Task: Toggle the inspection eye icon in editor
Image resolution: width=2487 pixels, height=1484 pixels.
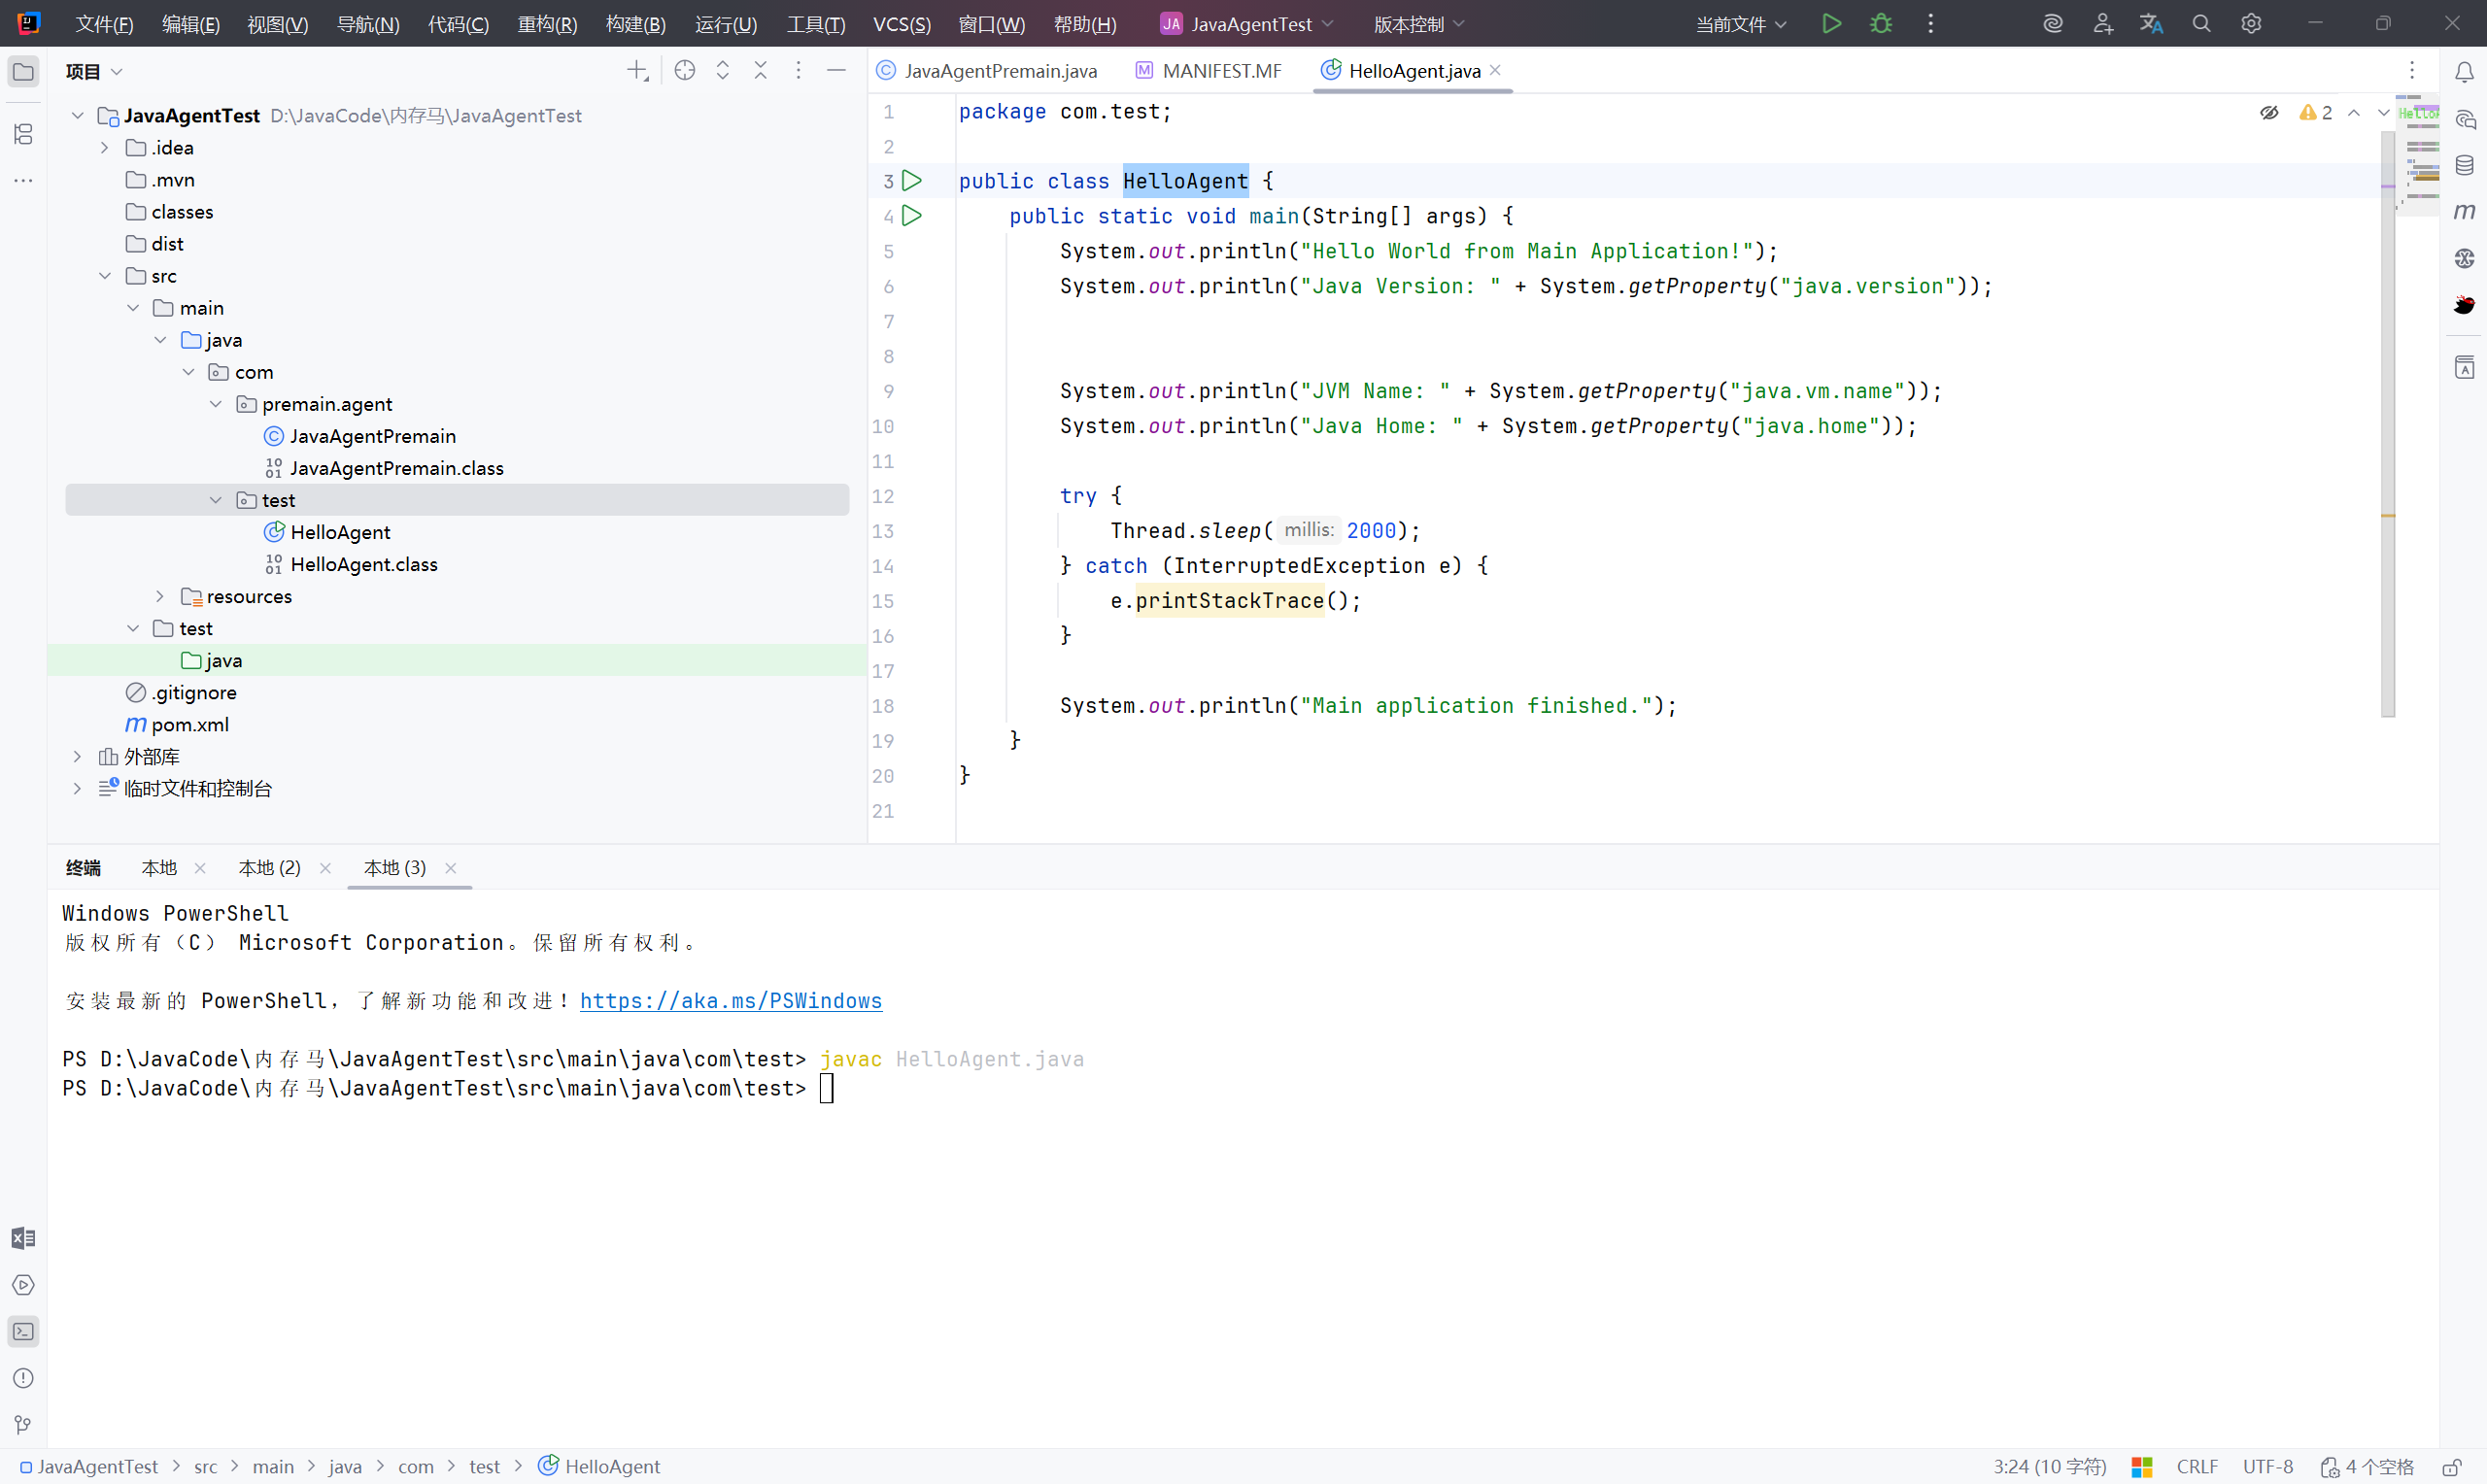Action: tap(2269, 113)
